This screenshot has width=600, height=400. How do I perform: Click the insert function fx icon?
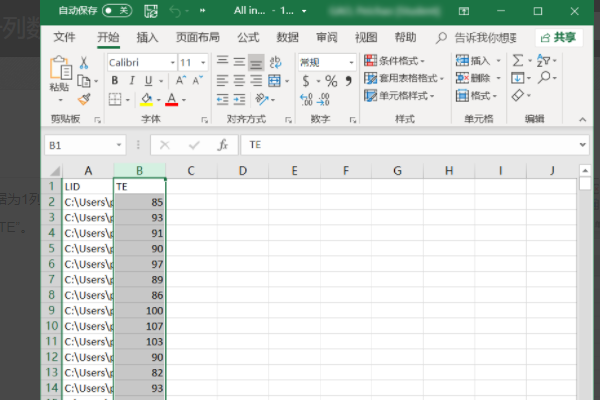[x=223, y=145]
